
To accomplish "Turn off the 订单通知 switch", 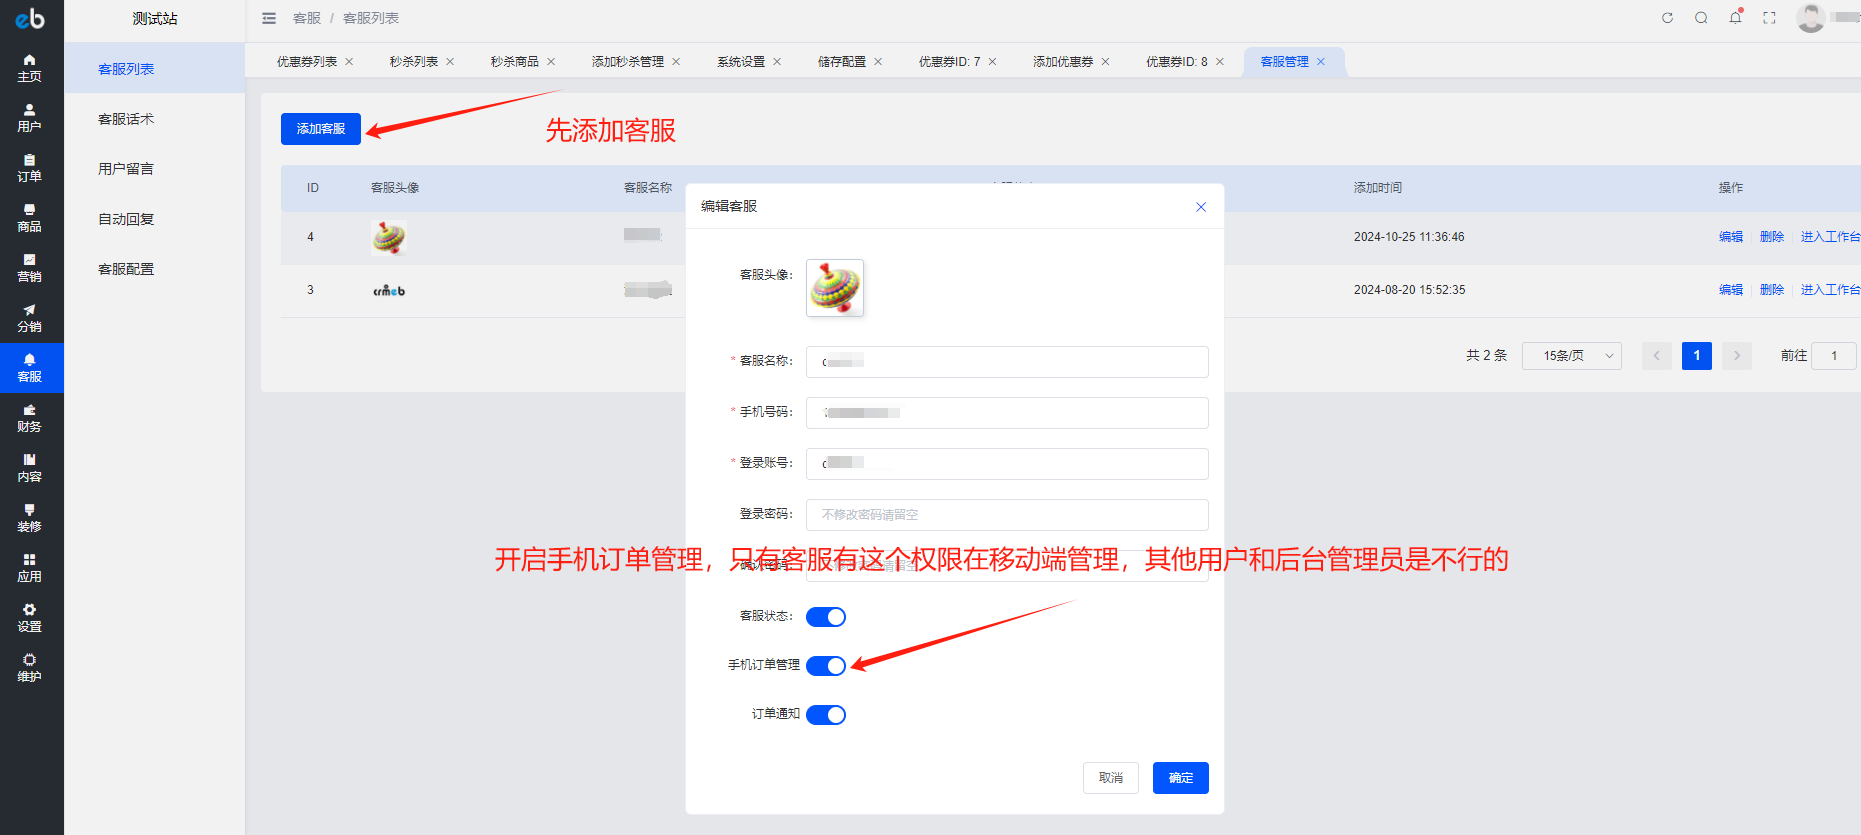I will [826, 715].
